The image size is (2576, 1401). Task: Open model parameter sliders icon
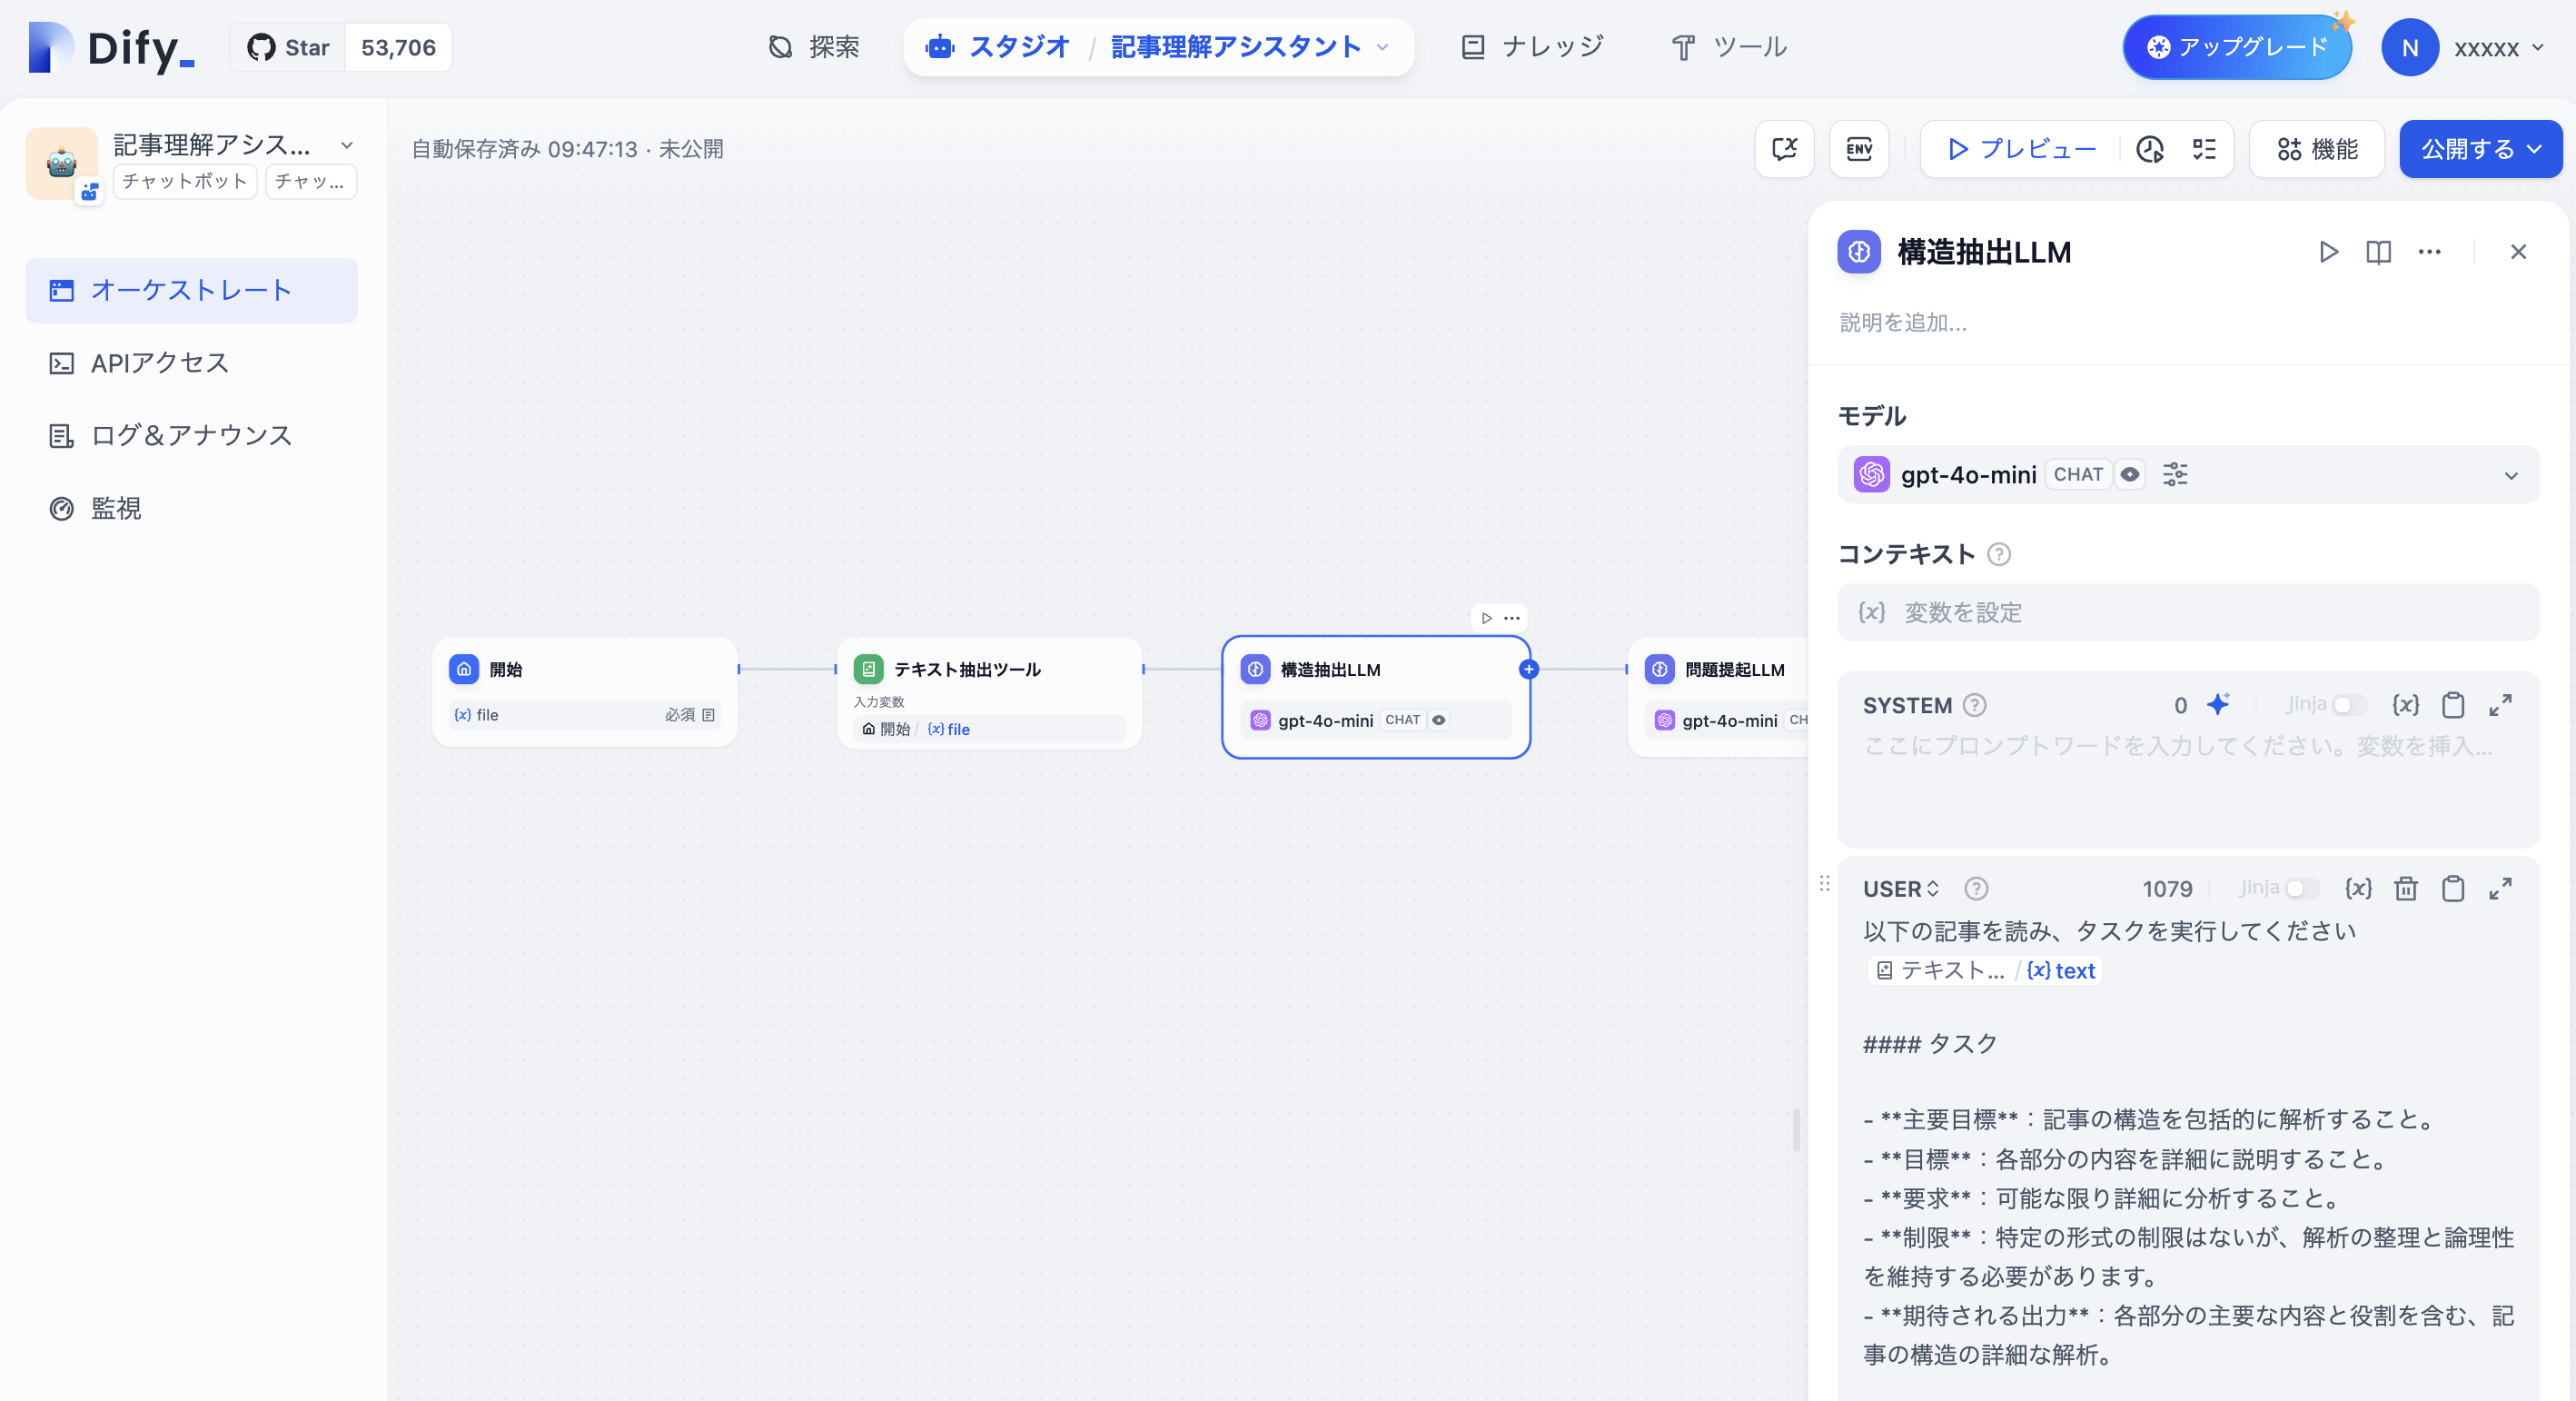[x=2175, y=474]
